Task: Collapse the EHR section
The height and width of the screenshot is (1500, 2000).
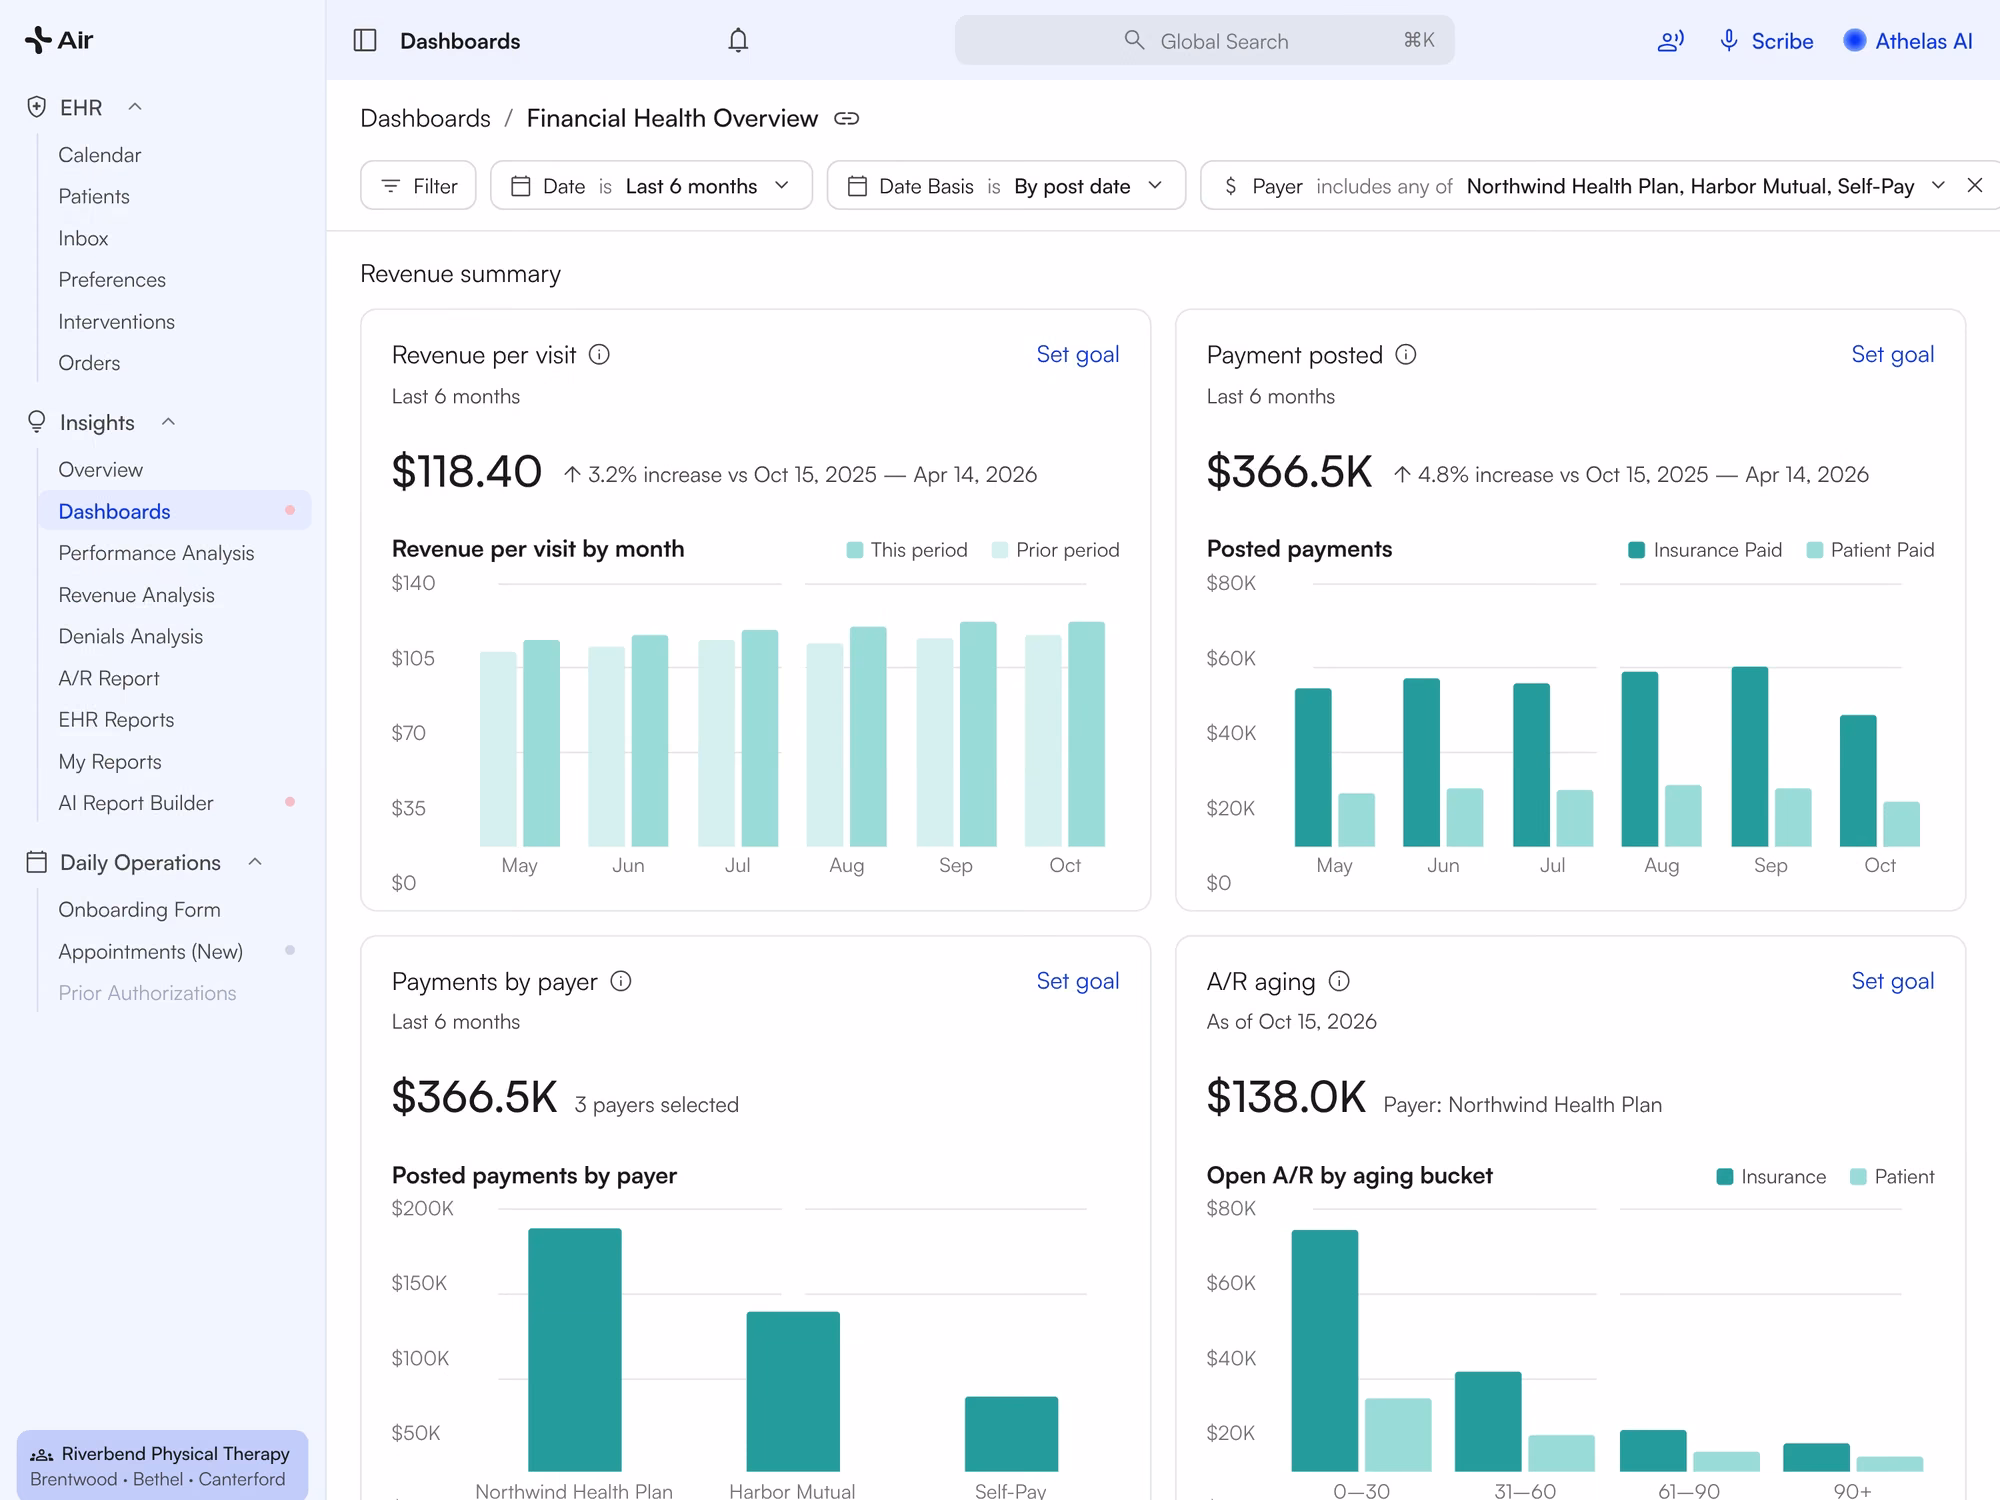Action: (x=135, y=107)
